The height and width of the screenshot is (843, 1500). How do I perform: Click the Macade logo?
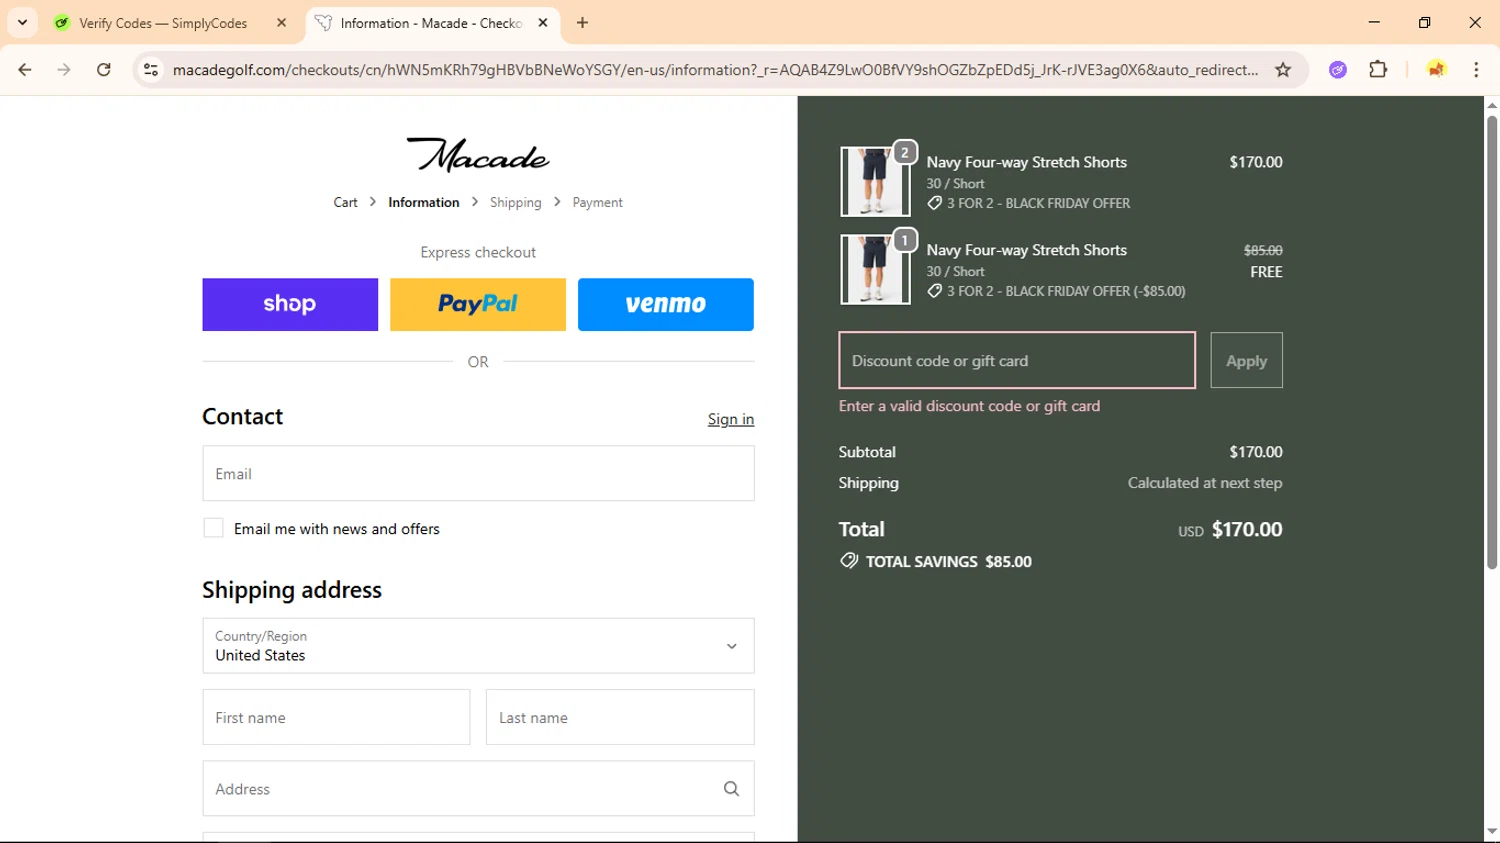point(478,155)
